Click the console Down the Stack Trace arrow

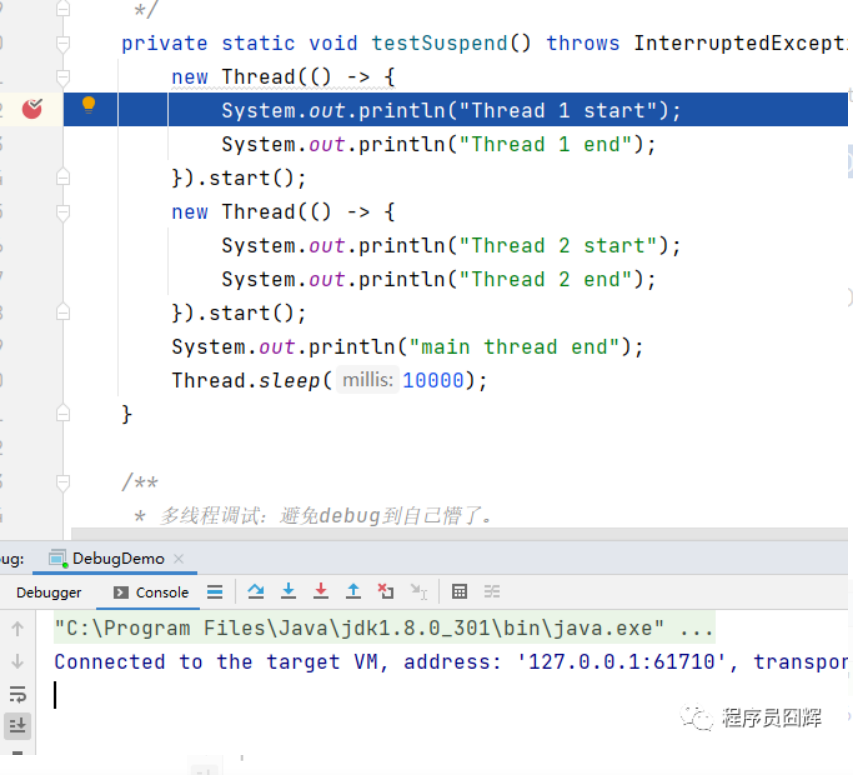point(17,662)
